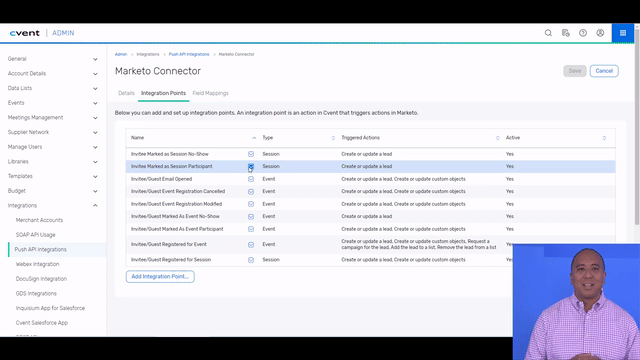Screen dimensions: 640x360
Task: Click the presenter video thumbnail
Action: point(576,302)
